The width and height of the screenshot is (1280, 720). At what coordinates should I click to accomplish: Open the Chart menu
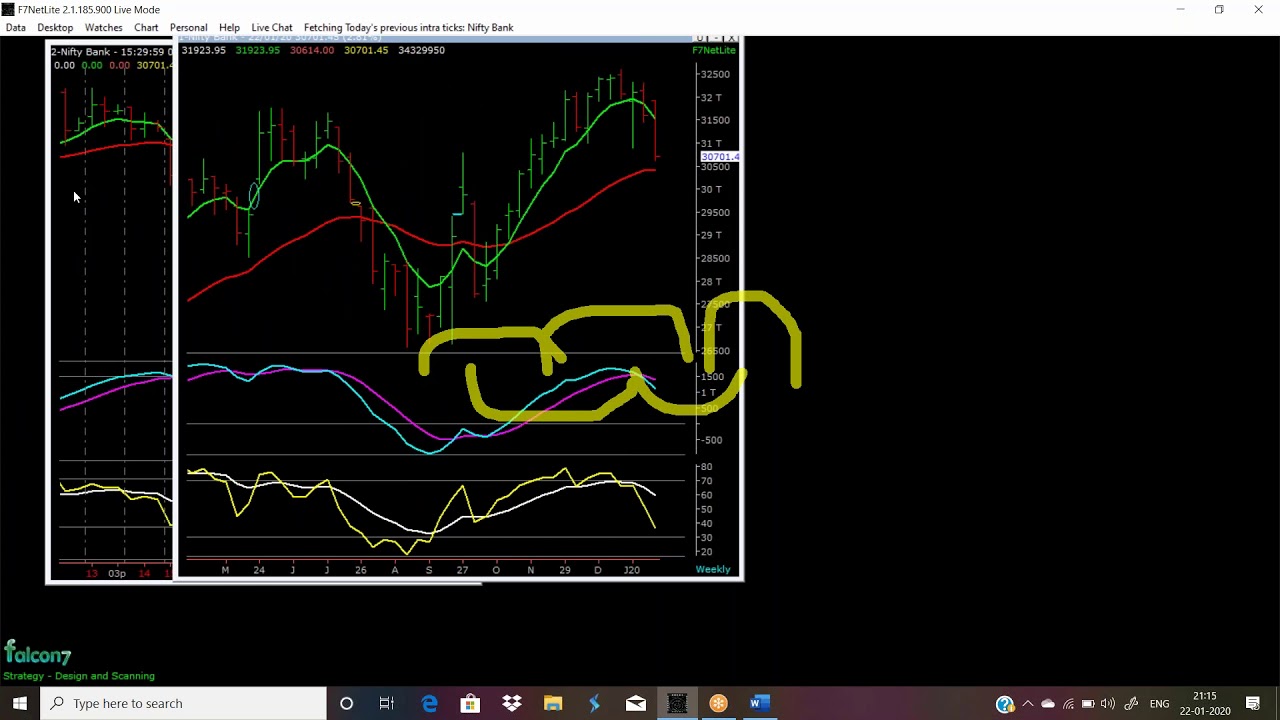click(x=146, y=27)
